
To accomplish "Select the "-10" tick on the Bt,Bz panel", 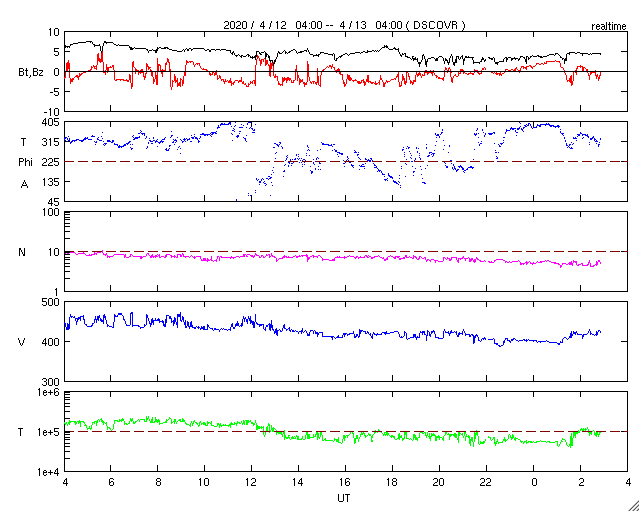I will tap(53, 111).
